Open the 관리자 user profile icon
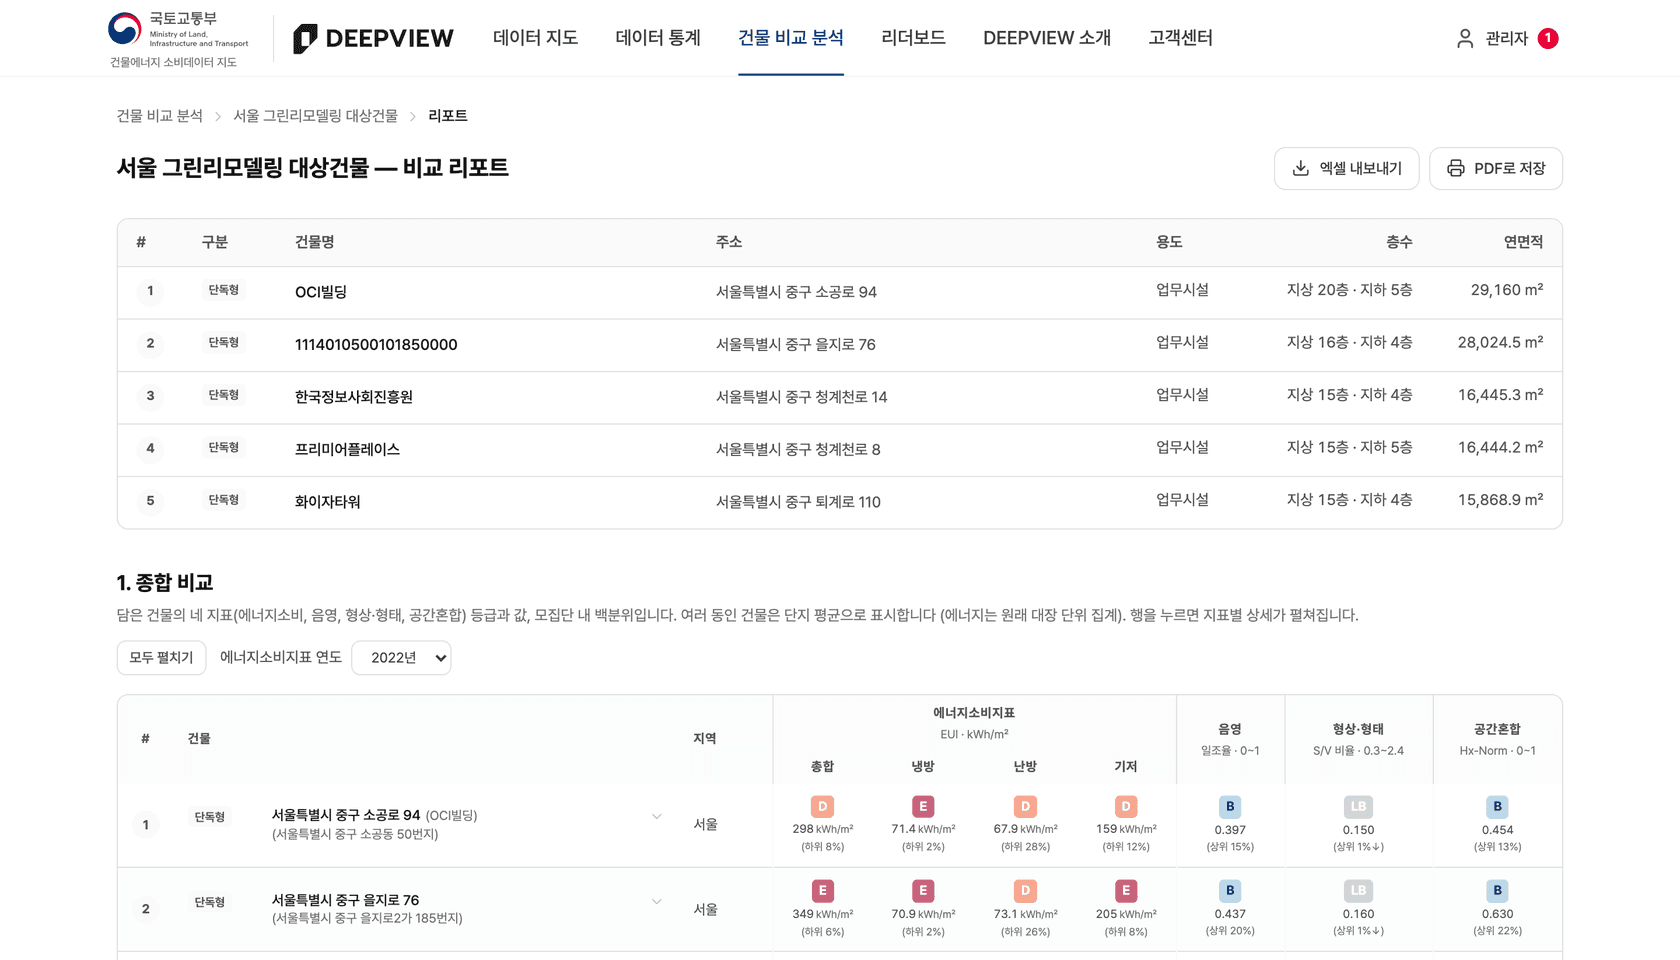This screenshot has width=1680, height=960. click(x=1465, y=38)
